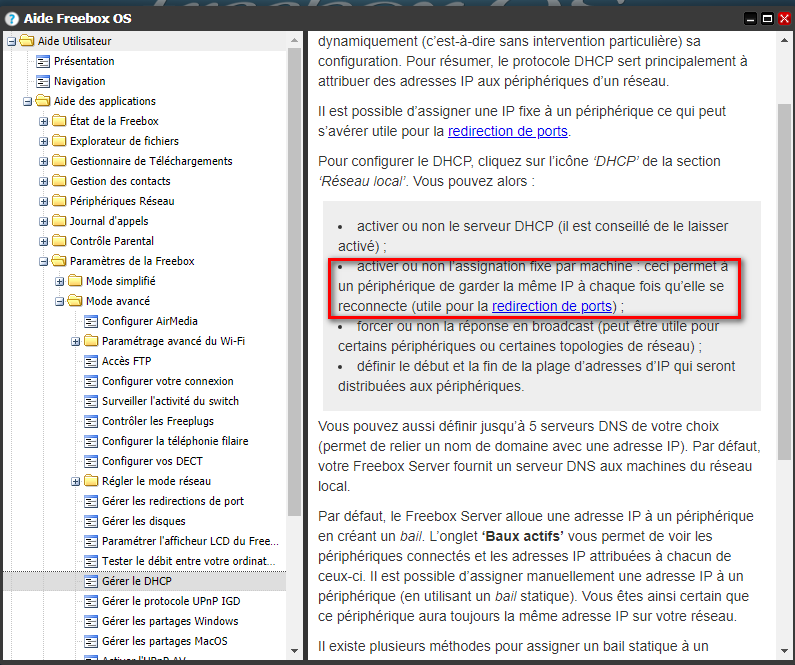
Task: Click the content pane scroll down arrow
Action: pos(784,651)
